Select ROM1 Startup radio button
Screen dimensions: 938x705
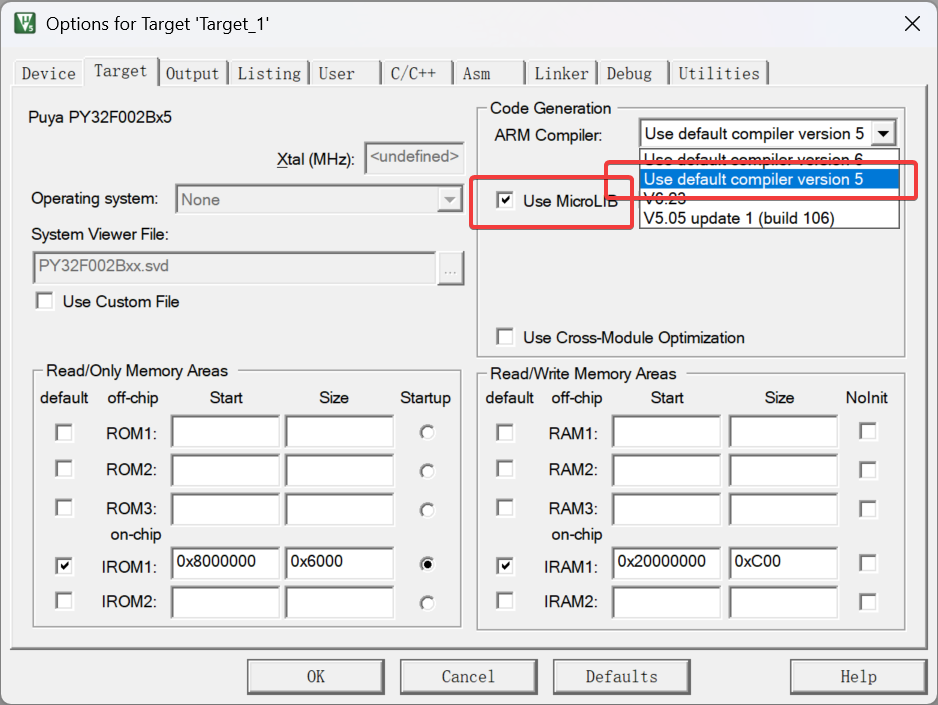[427, 432]
